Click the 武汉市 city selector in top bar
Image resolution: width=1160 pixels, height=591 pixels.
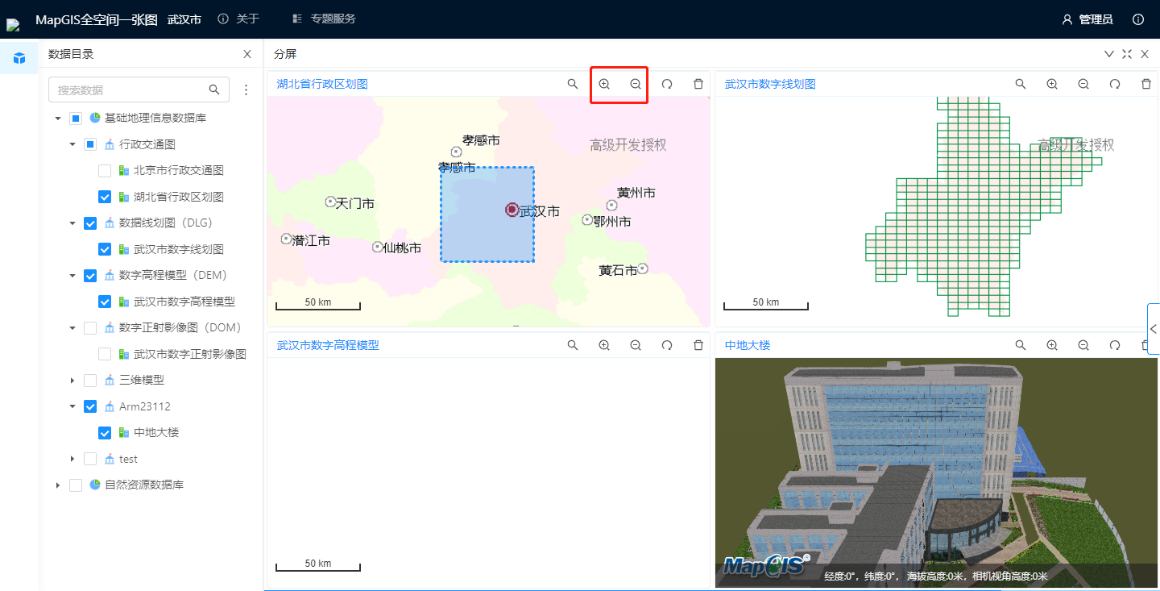(x=184, y=20)
